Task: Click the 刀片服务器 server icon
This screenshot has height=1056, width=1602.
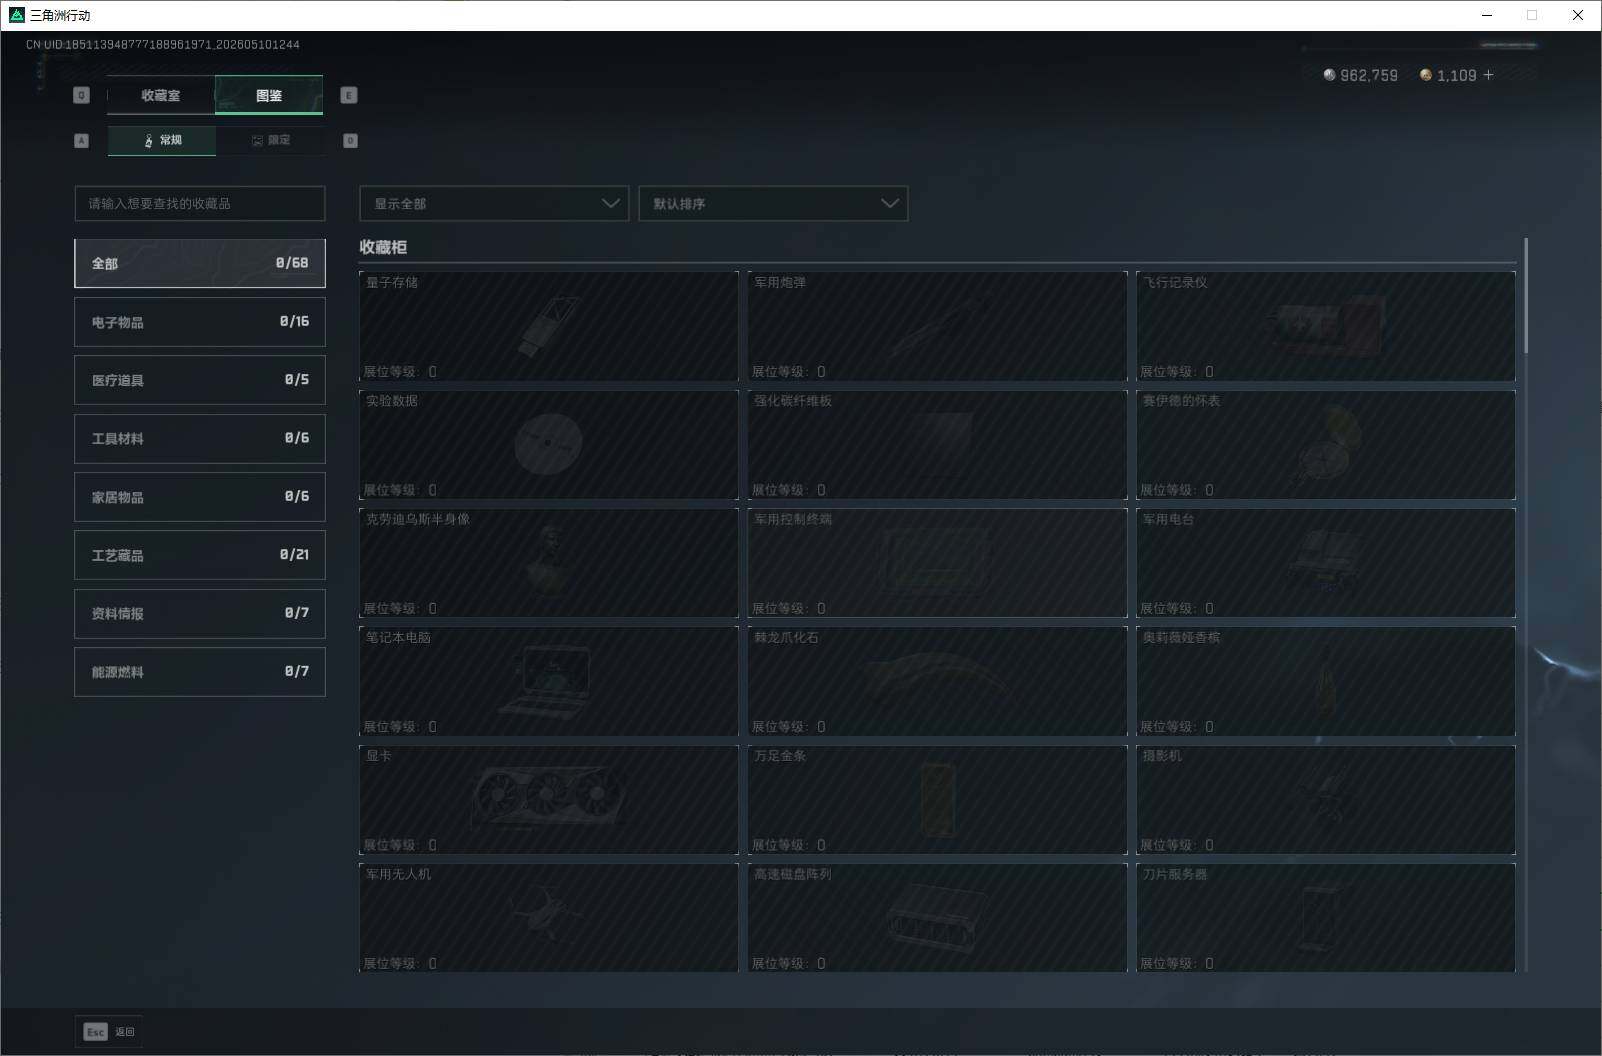Action: (1320, 917)
